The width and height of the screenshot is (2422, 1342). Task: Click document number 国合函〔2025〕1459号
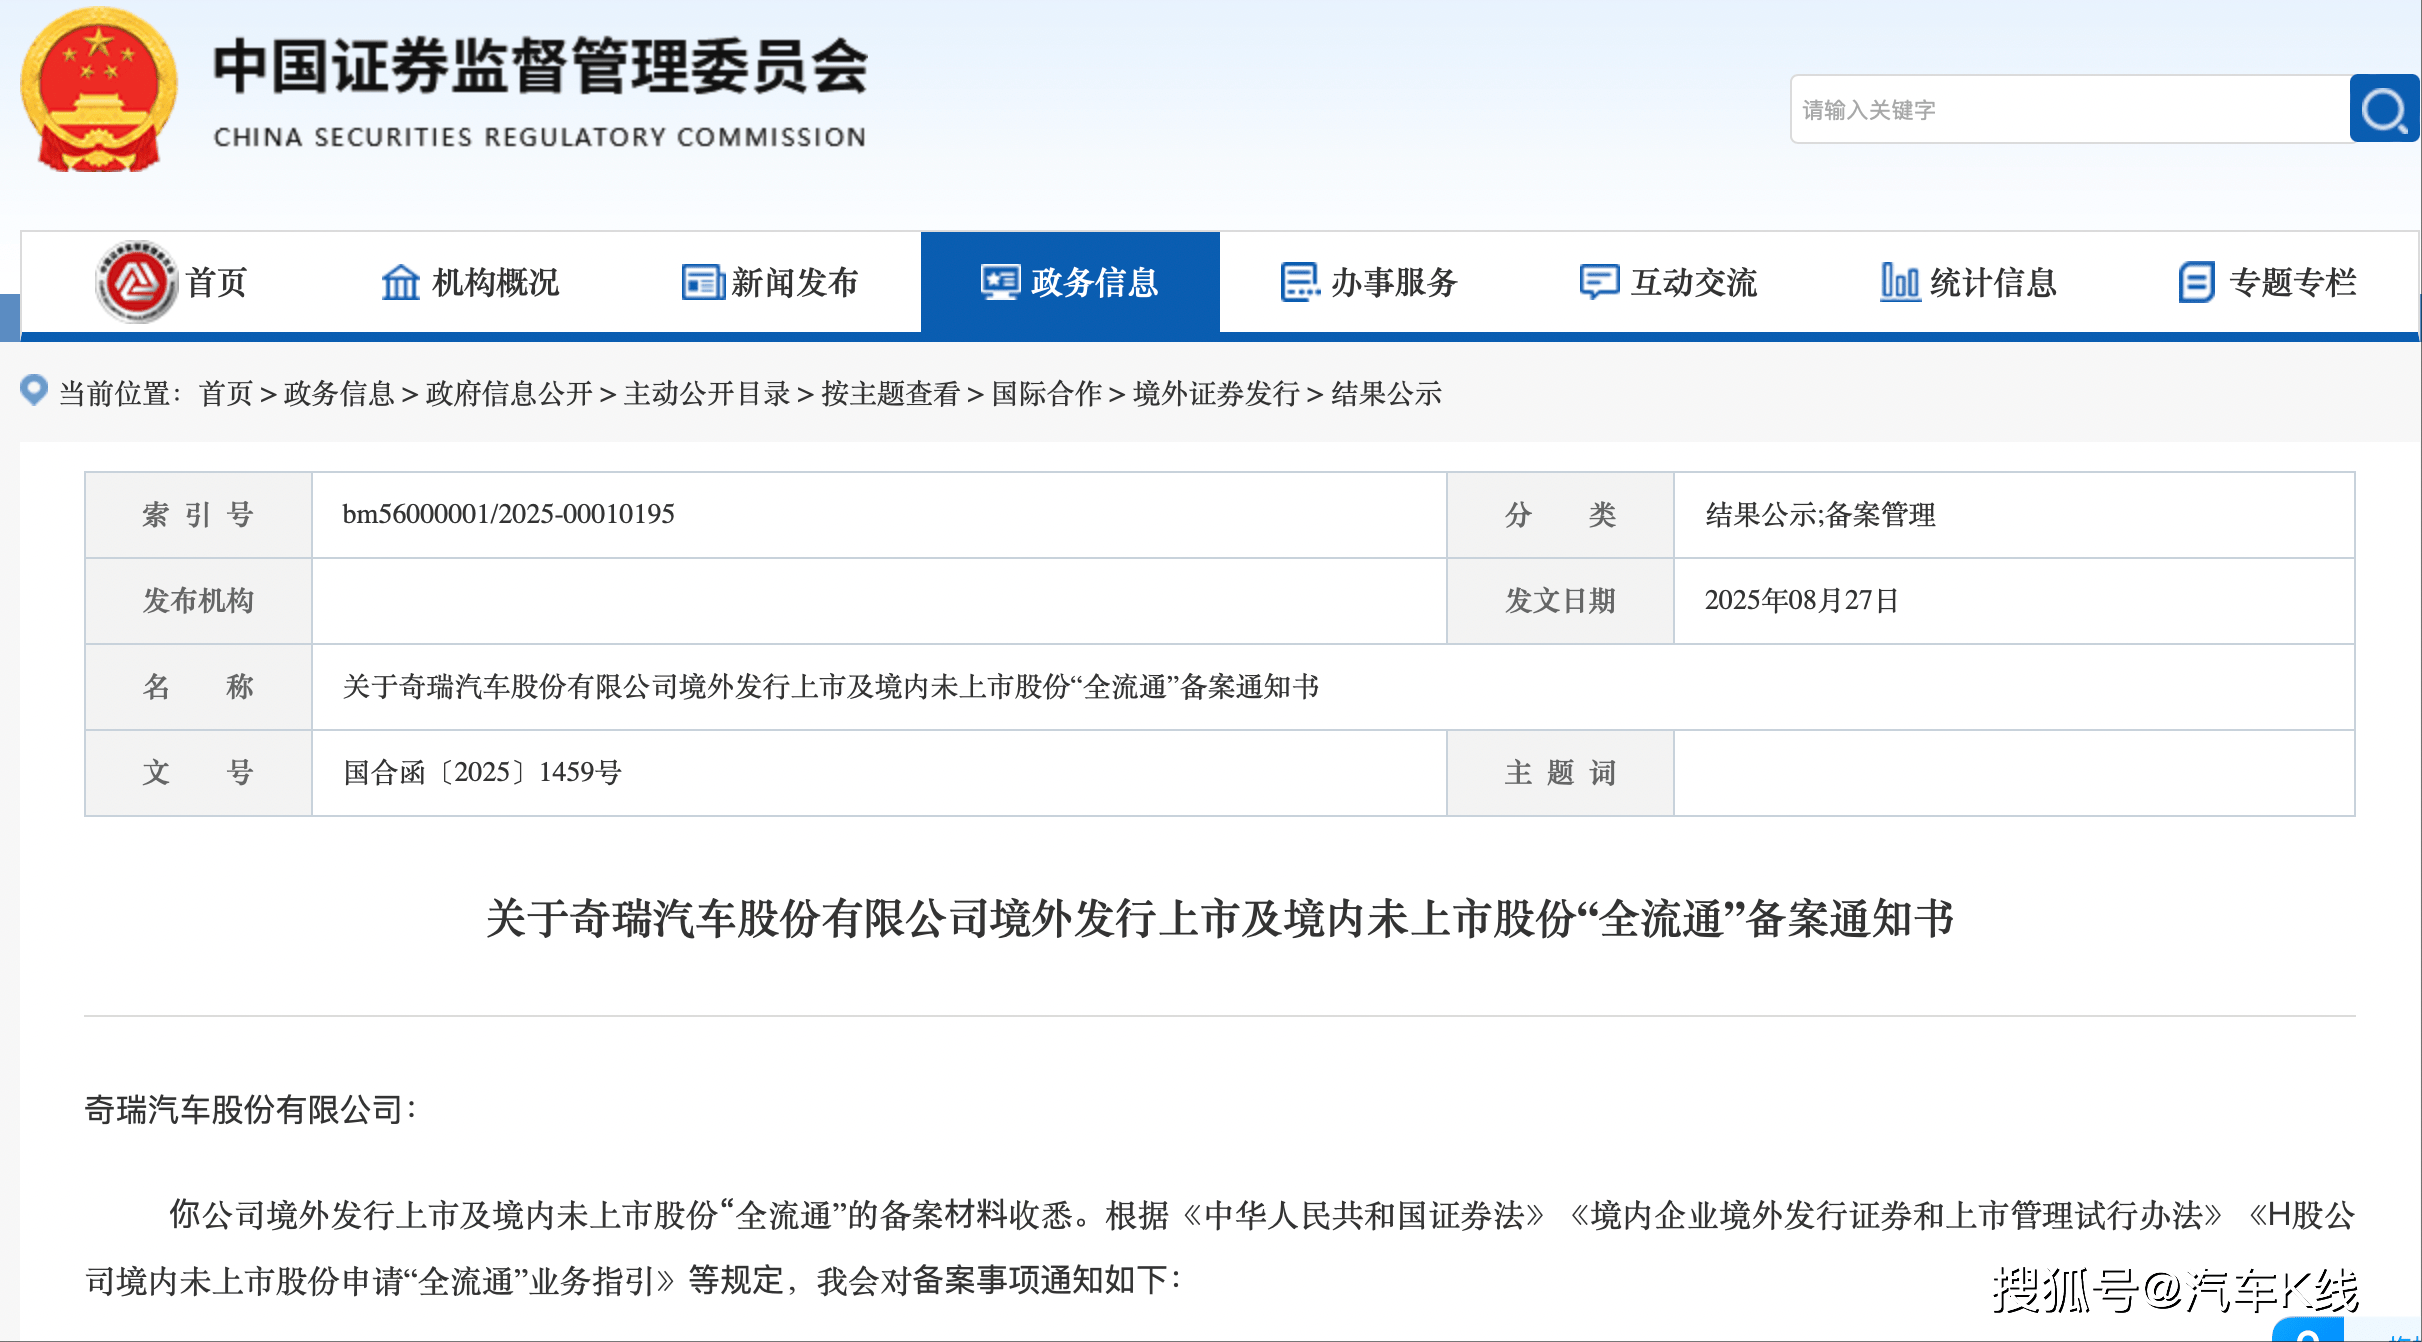click(482, 772)
